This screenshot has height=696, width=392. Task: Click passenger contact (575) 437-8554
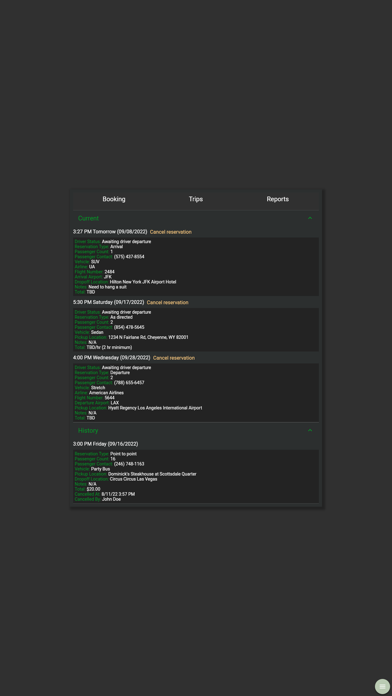pyautogui.click(x=129, y=257)
